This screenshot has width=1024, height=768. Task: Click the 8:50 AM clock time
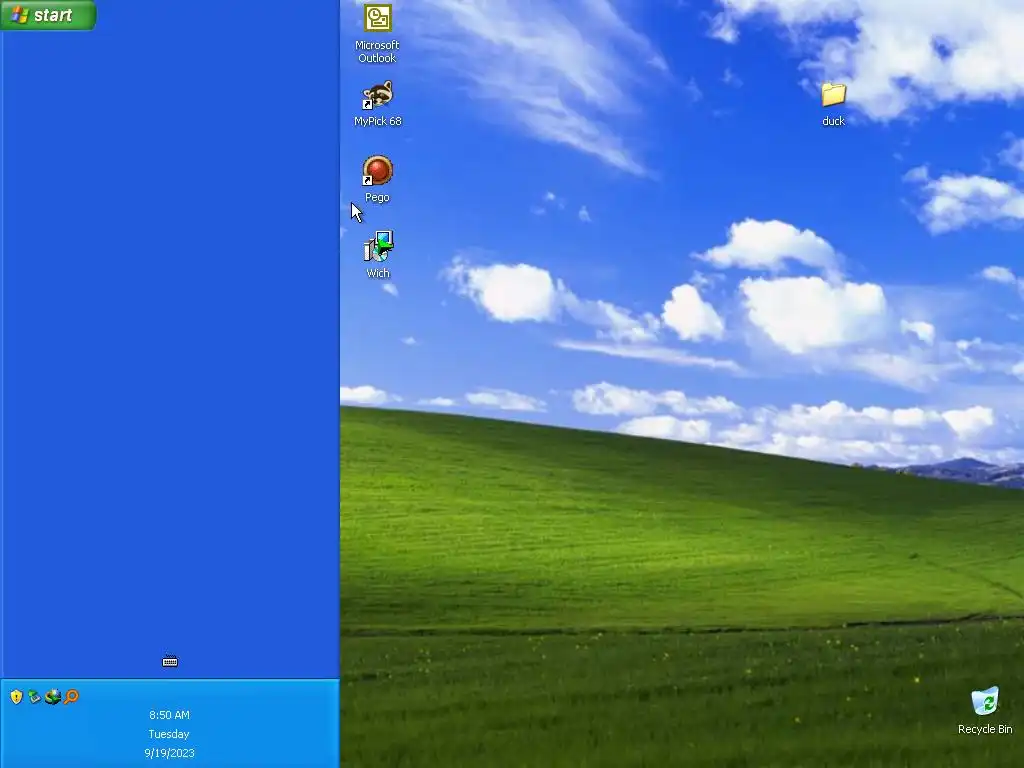(x=169, y=715)
